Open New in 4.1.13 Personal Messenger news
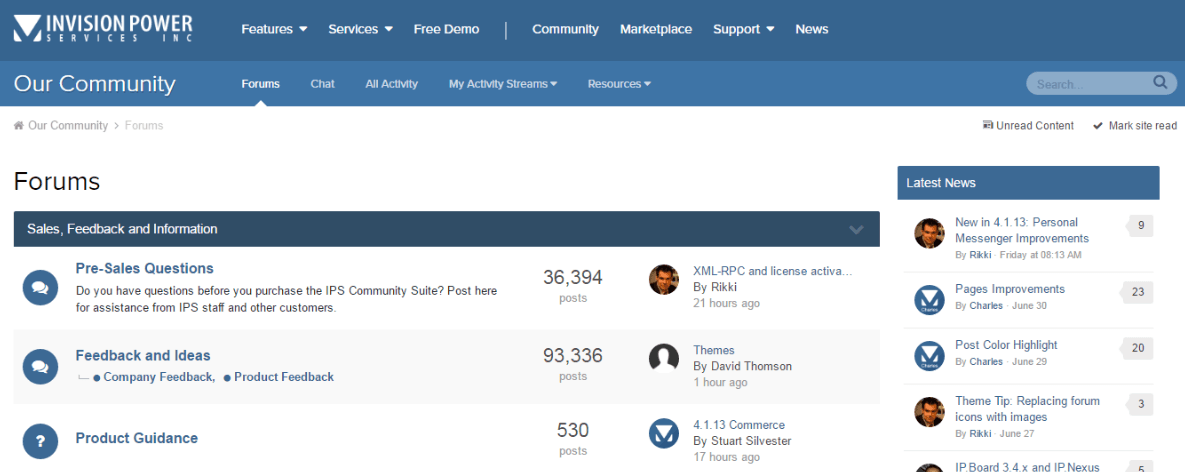This screenshot has width=1185, height=472. [1022, 230]
